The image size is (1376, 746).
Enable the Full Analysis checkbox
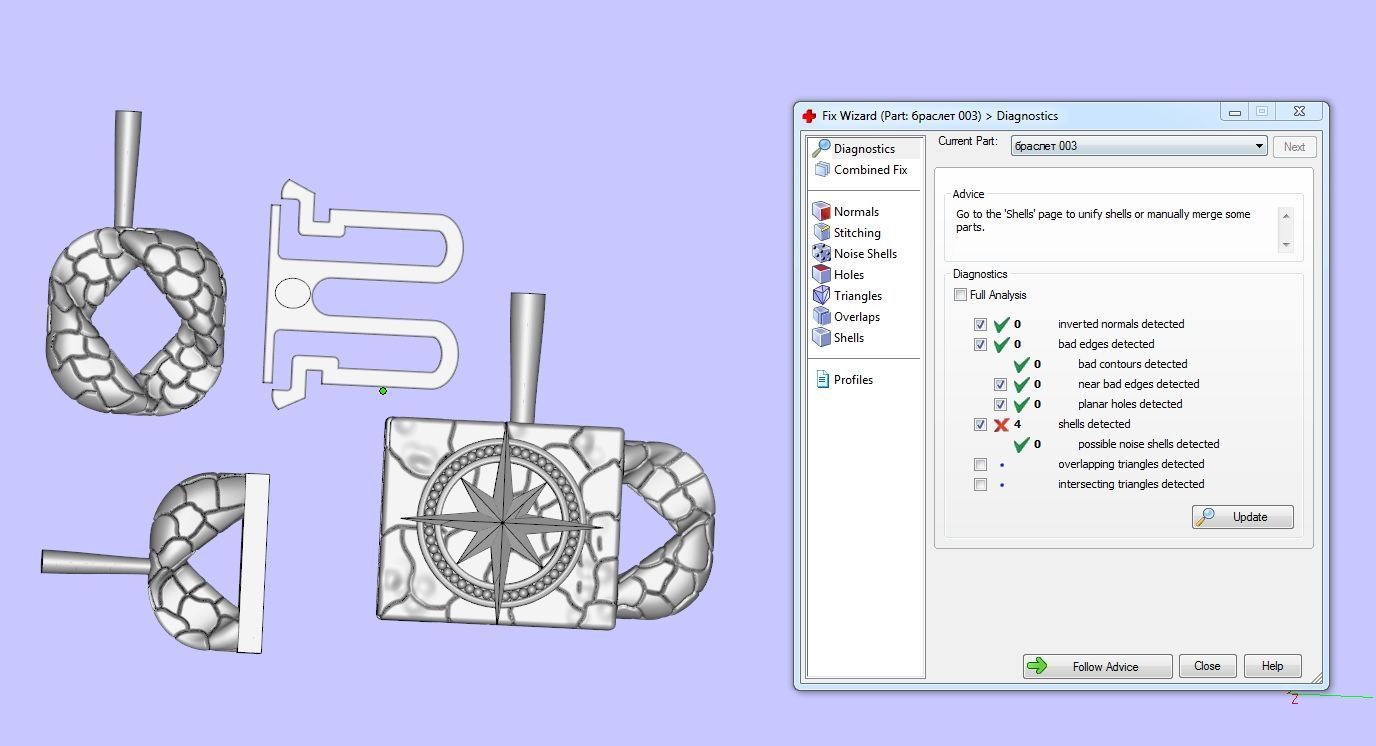(x=960, y=295)
